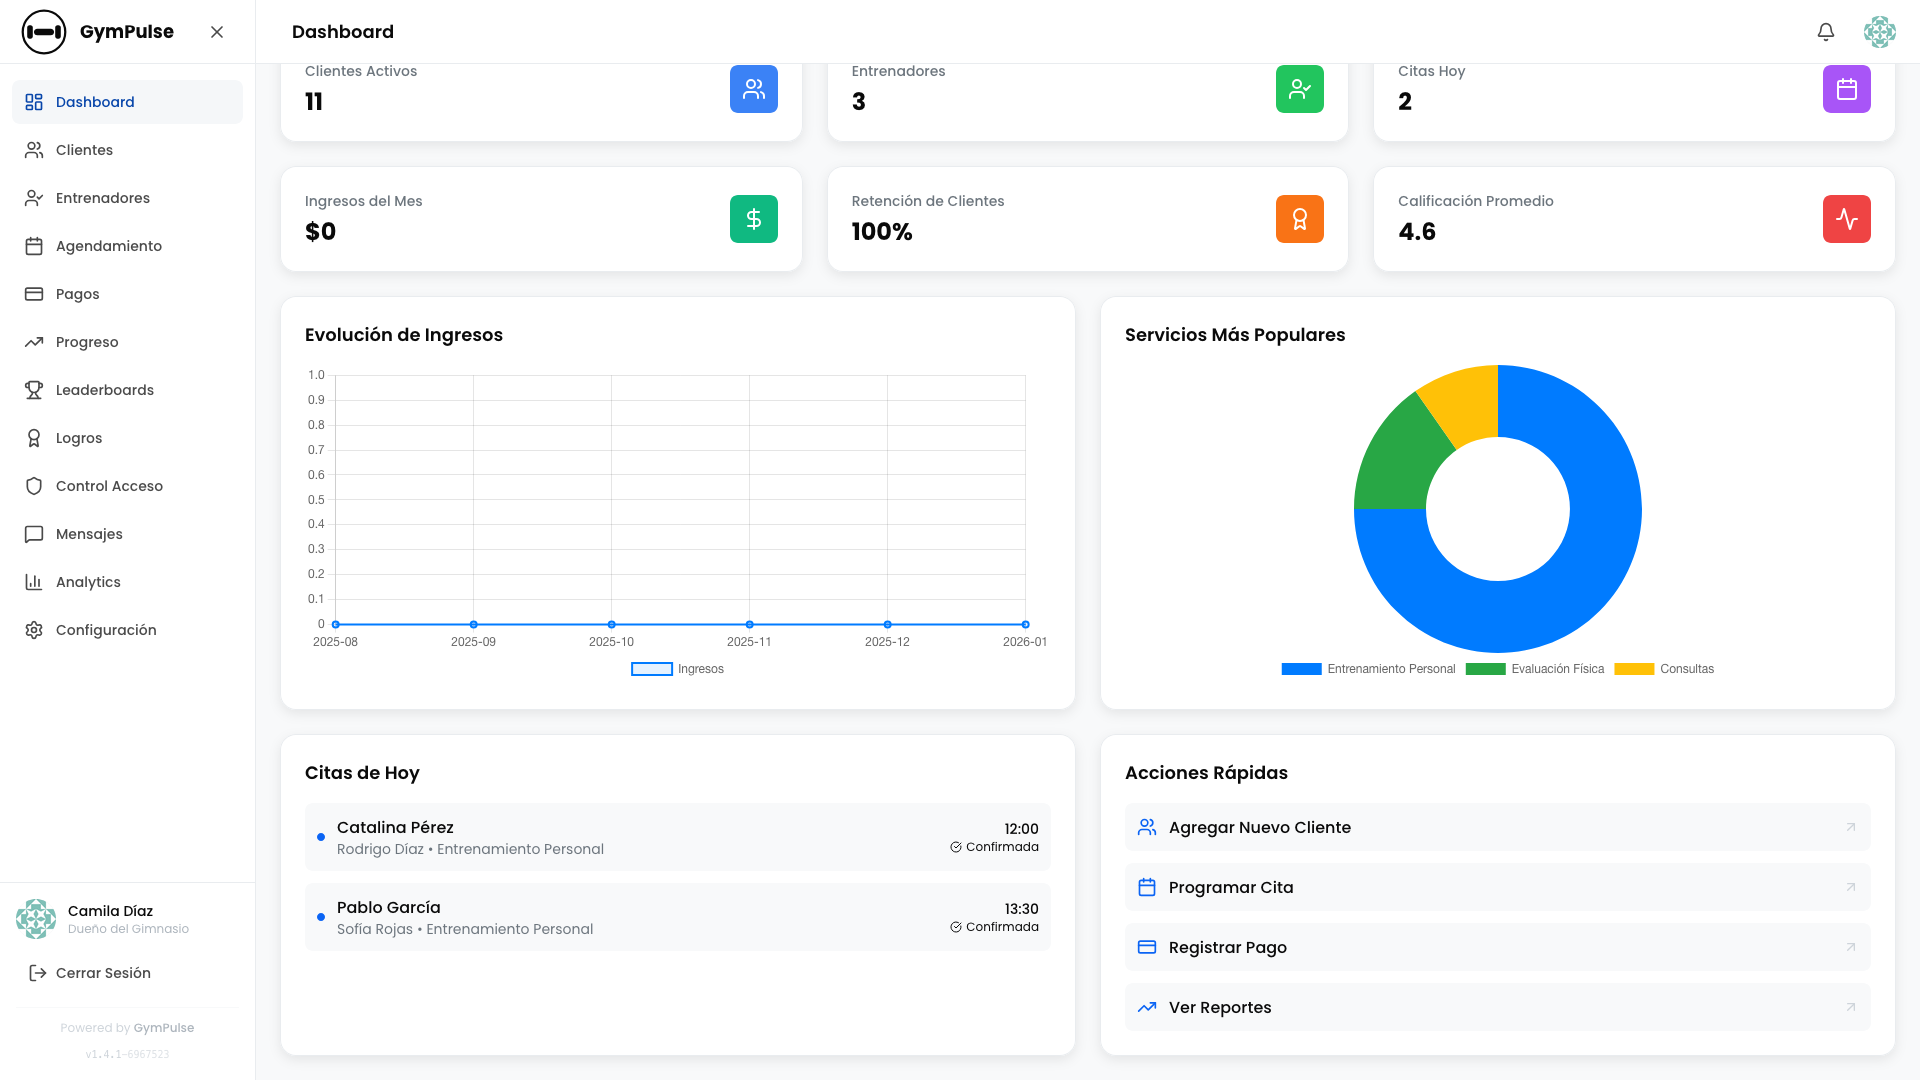Select the Leaderboards trophy icon in sidebar
This screenshot has height=1080, width=1920.
[35, 389]
